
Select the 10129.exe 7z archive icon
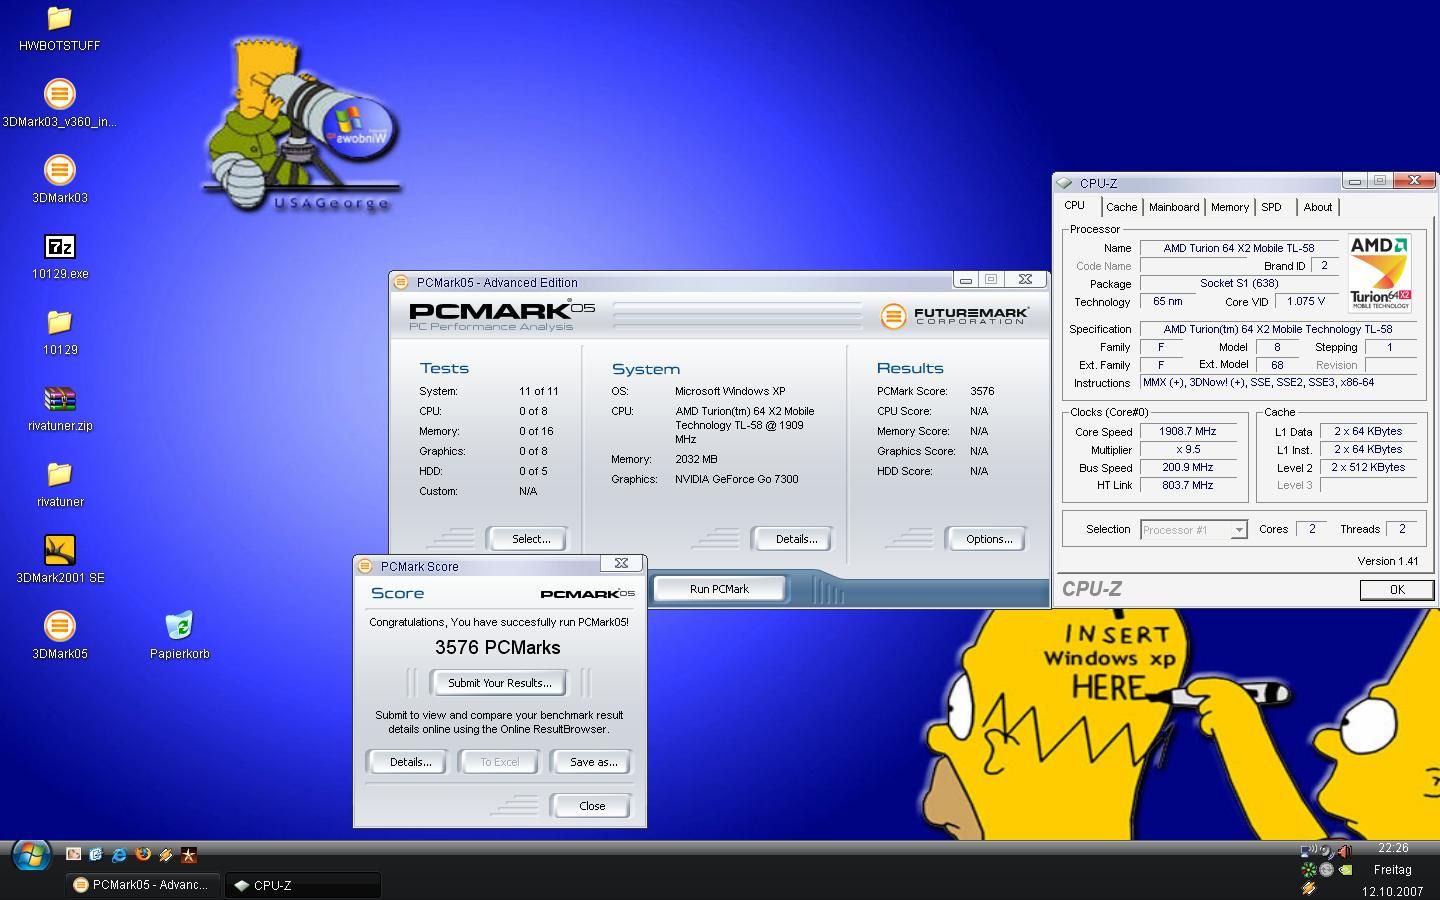click(60, 256)
